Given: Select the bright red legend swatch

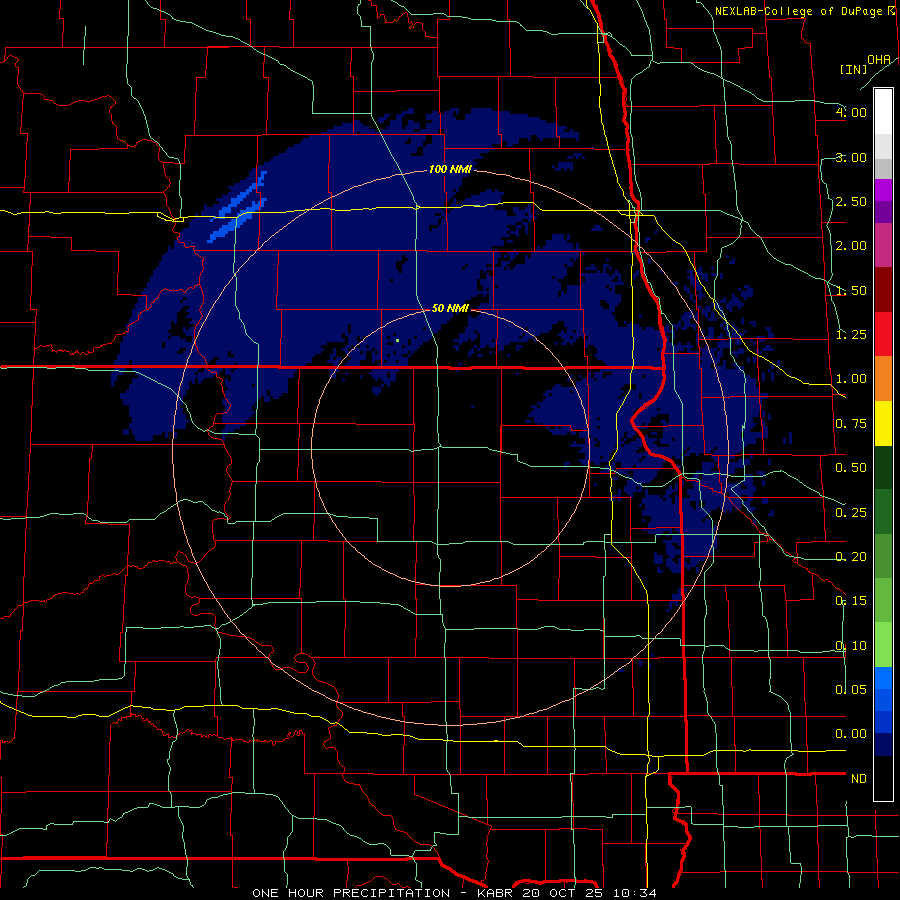Looking at the screenshot, I should (883, 335).
